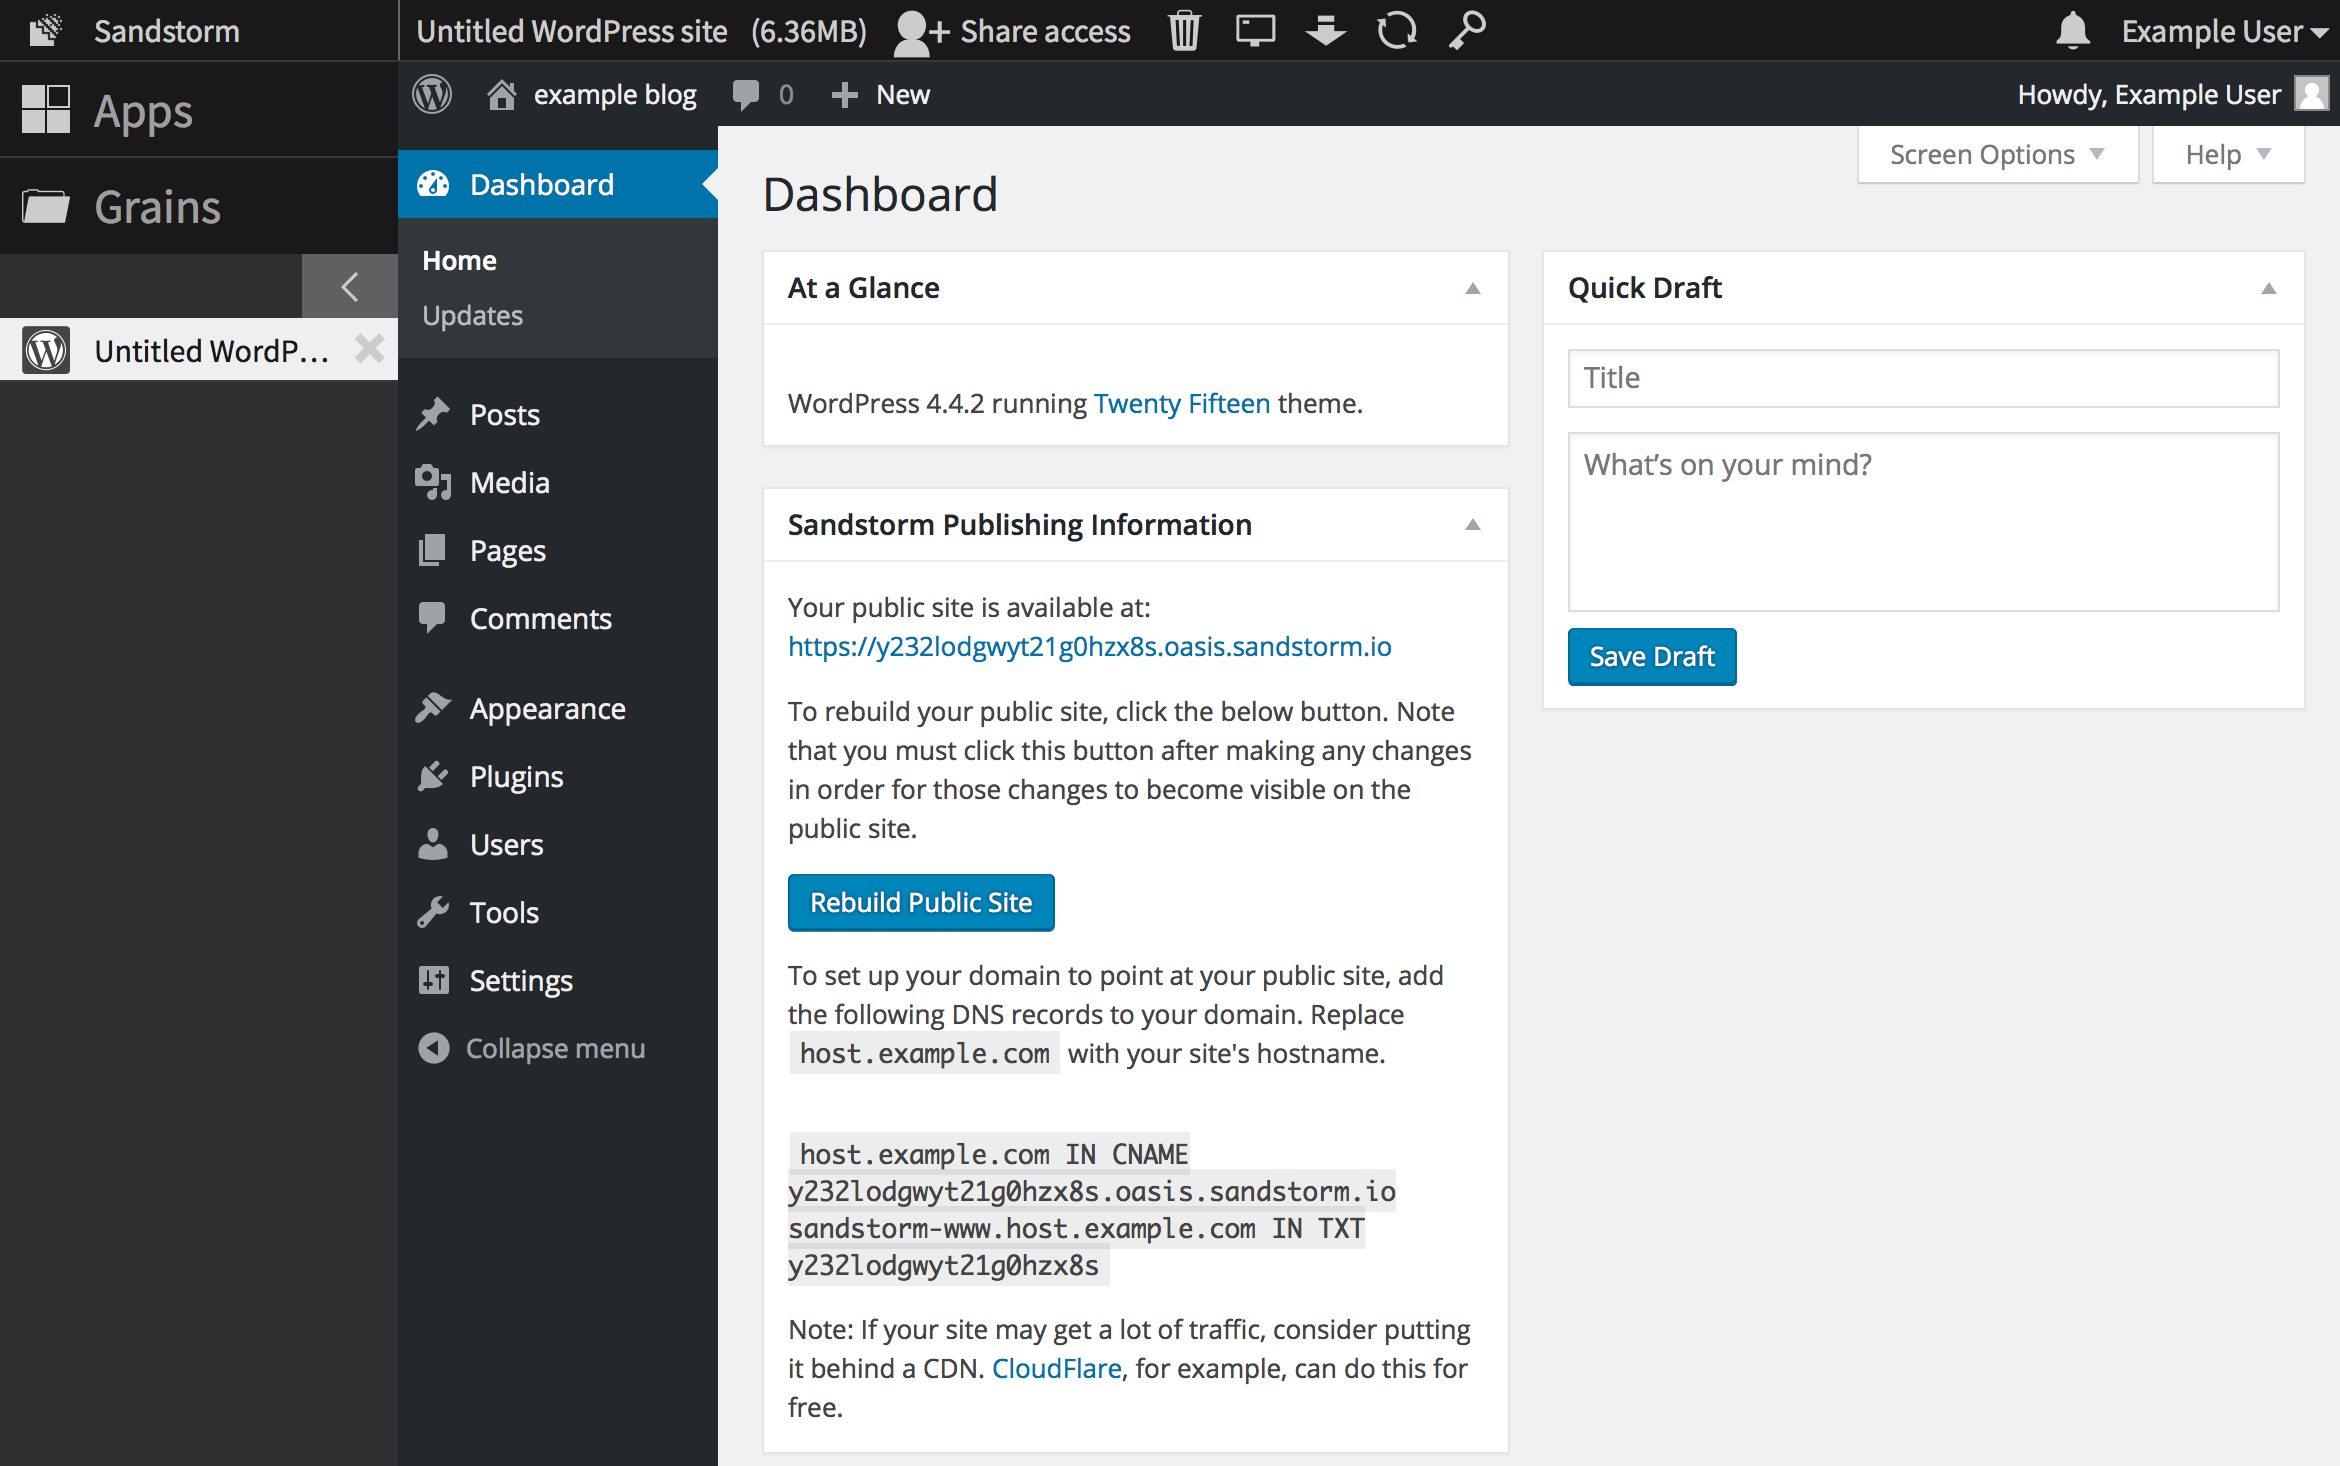Open the webkey key icon

[x=1467, y=31]
